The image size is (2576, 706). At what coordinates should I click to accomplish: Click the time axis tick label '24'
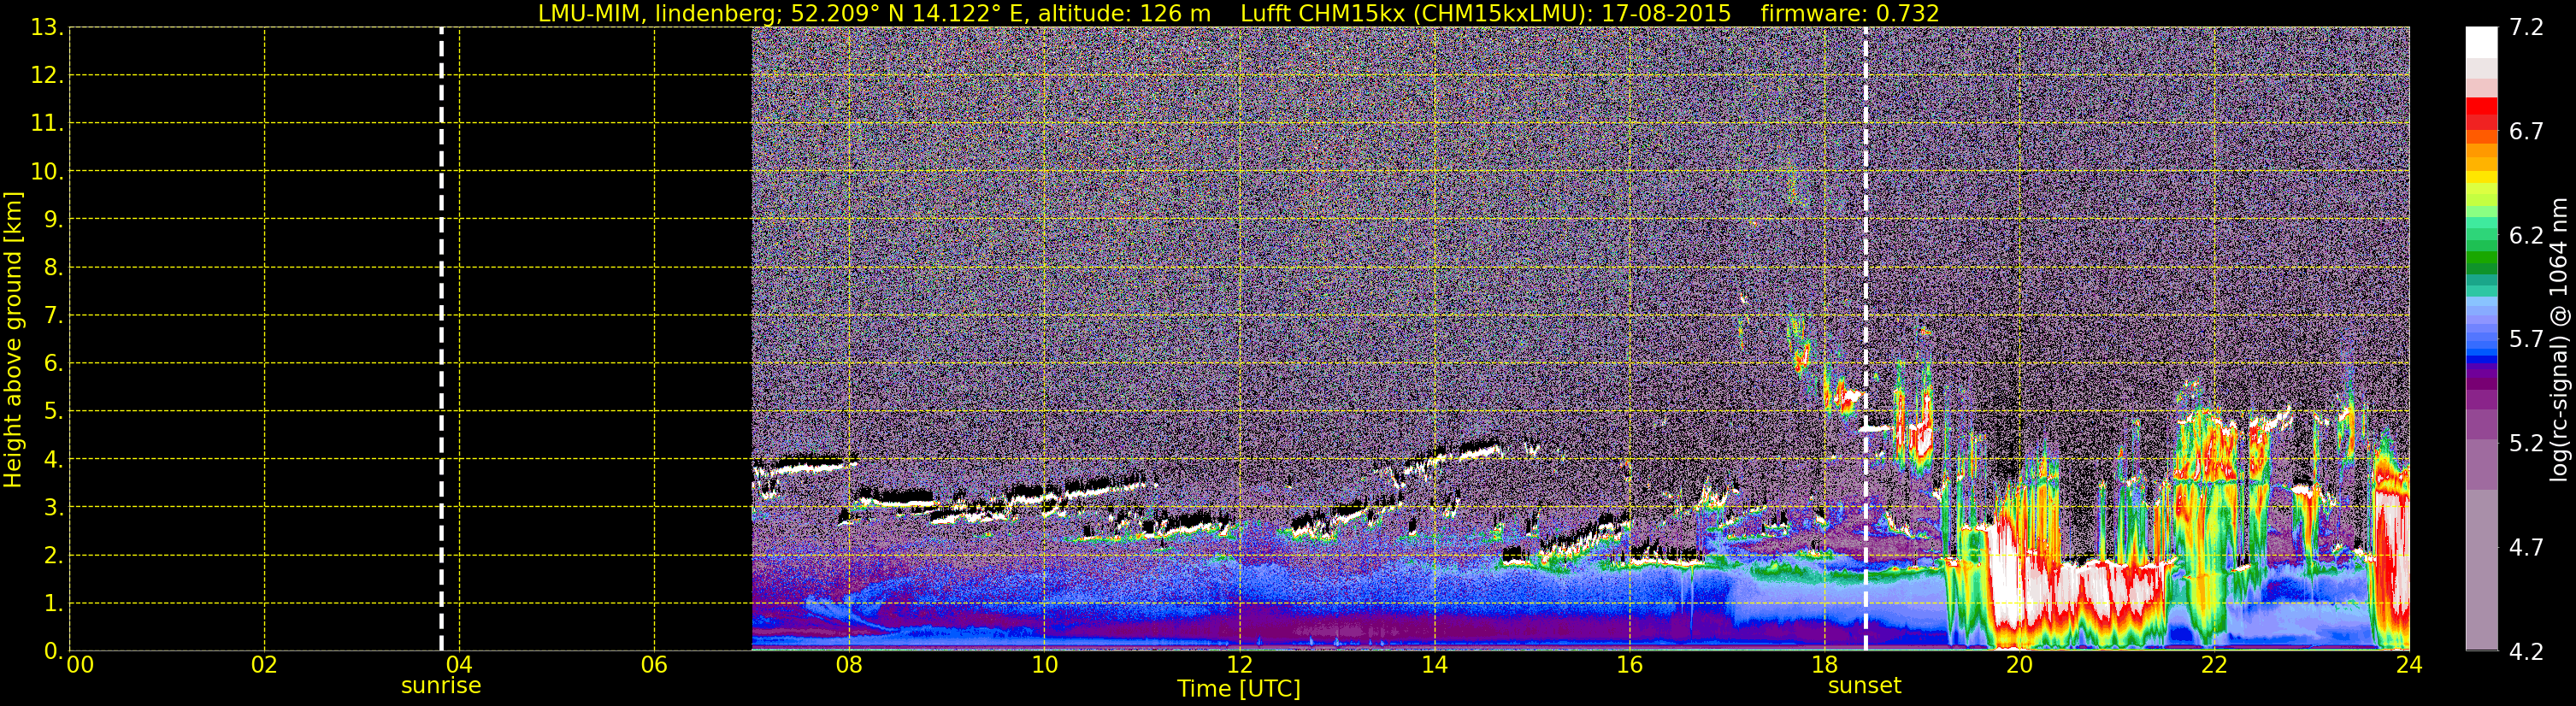pyautogui.click(x=2409, y=665)
